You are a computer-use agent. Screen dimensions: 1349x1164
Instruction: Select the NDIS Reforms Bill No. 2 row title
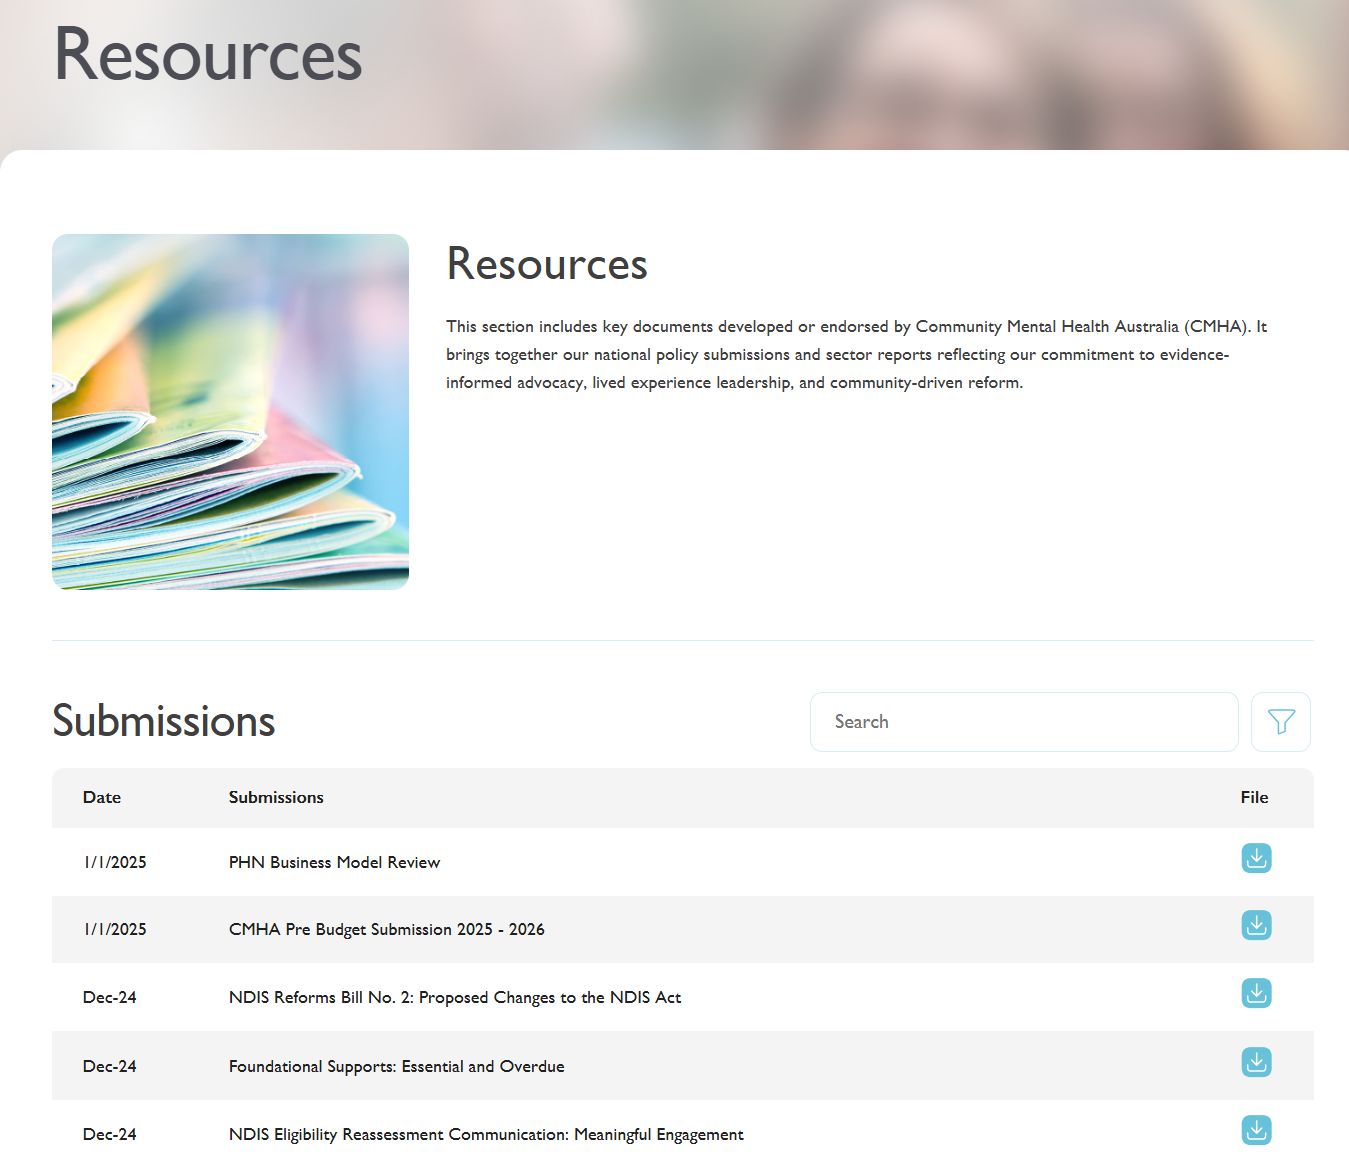pos(454,997)
